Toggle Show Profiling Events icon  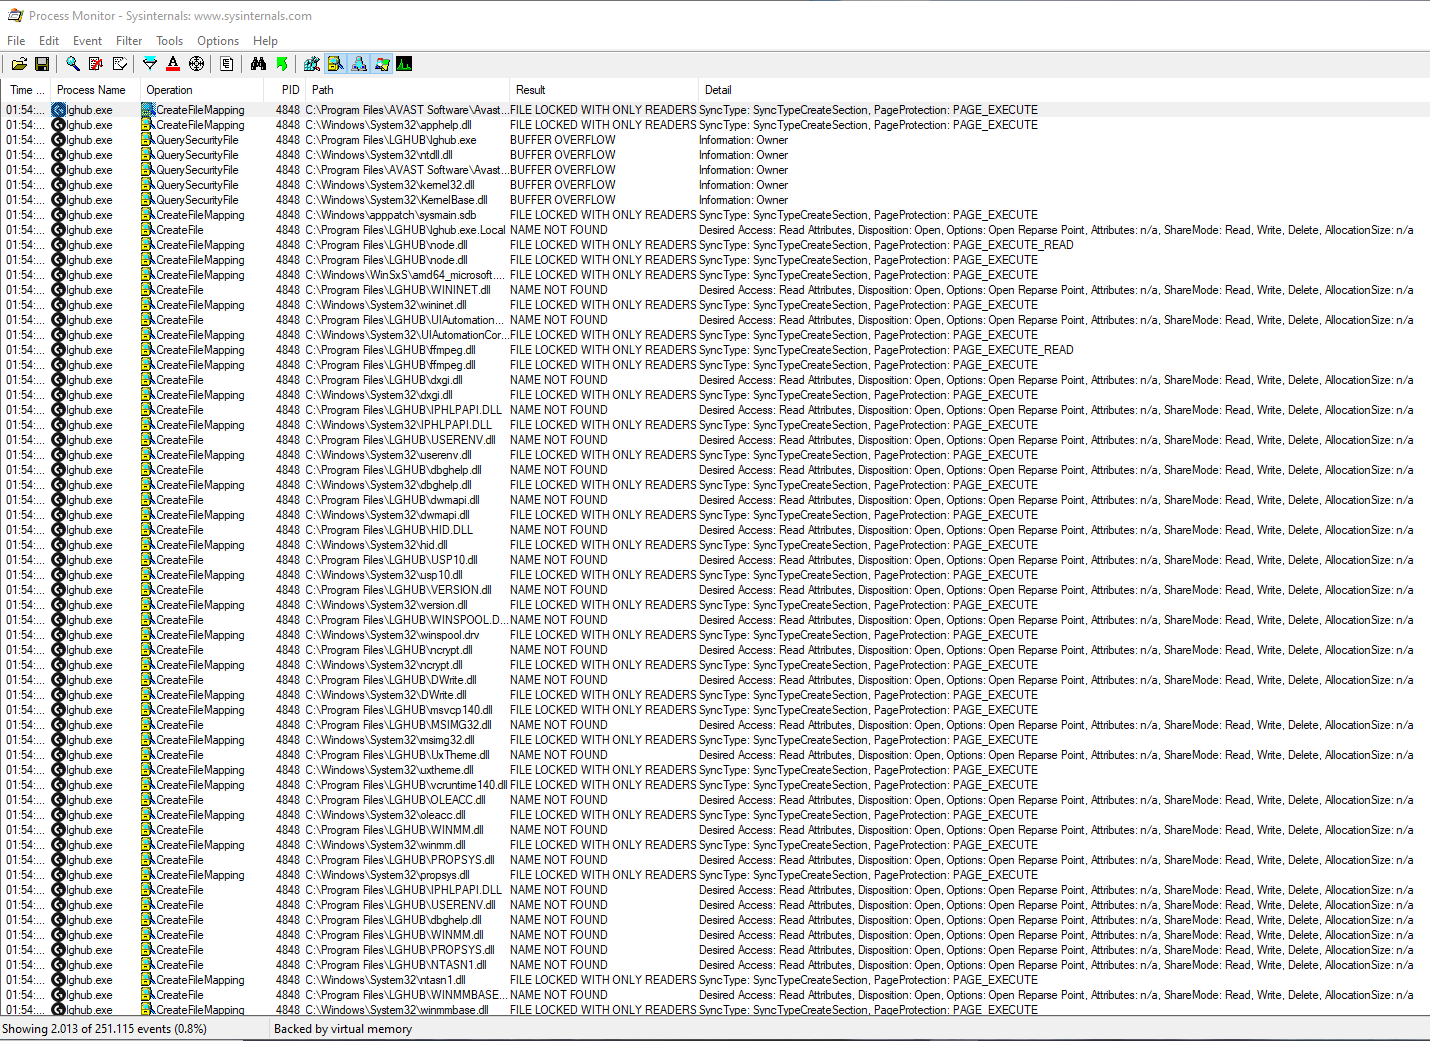tap(404, 64)
